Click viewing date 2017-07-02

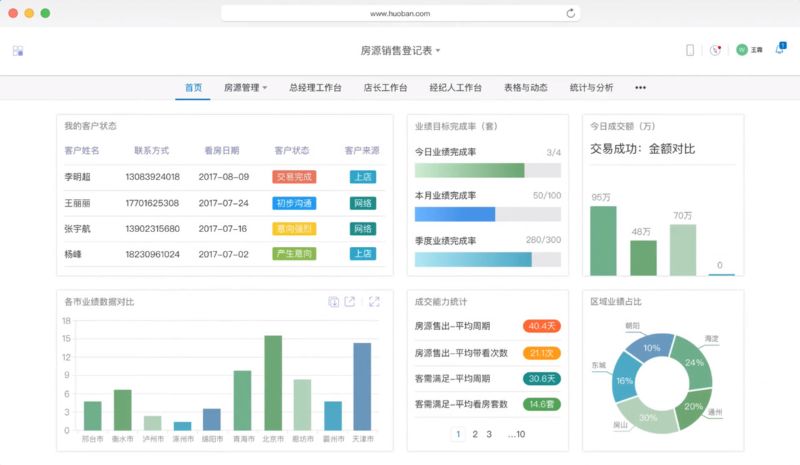click(x=223, y=254)
